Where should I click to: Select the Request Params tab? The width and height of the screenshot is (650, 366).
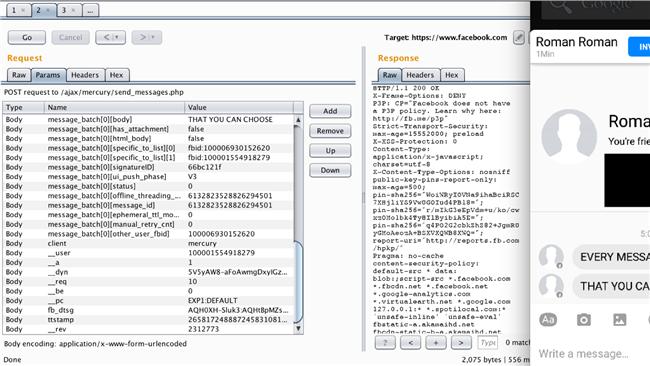[48, 75]
